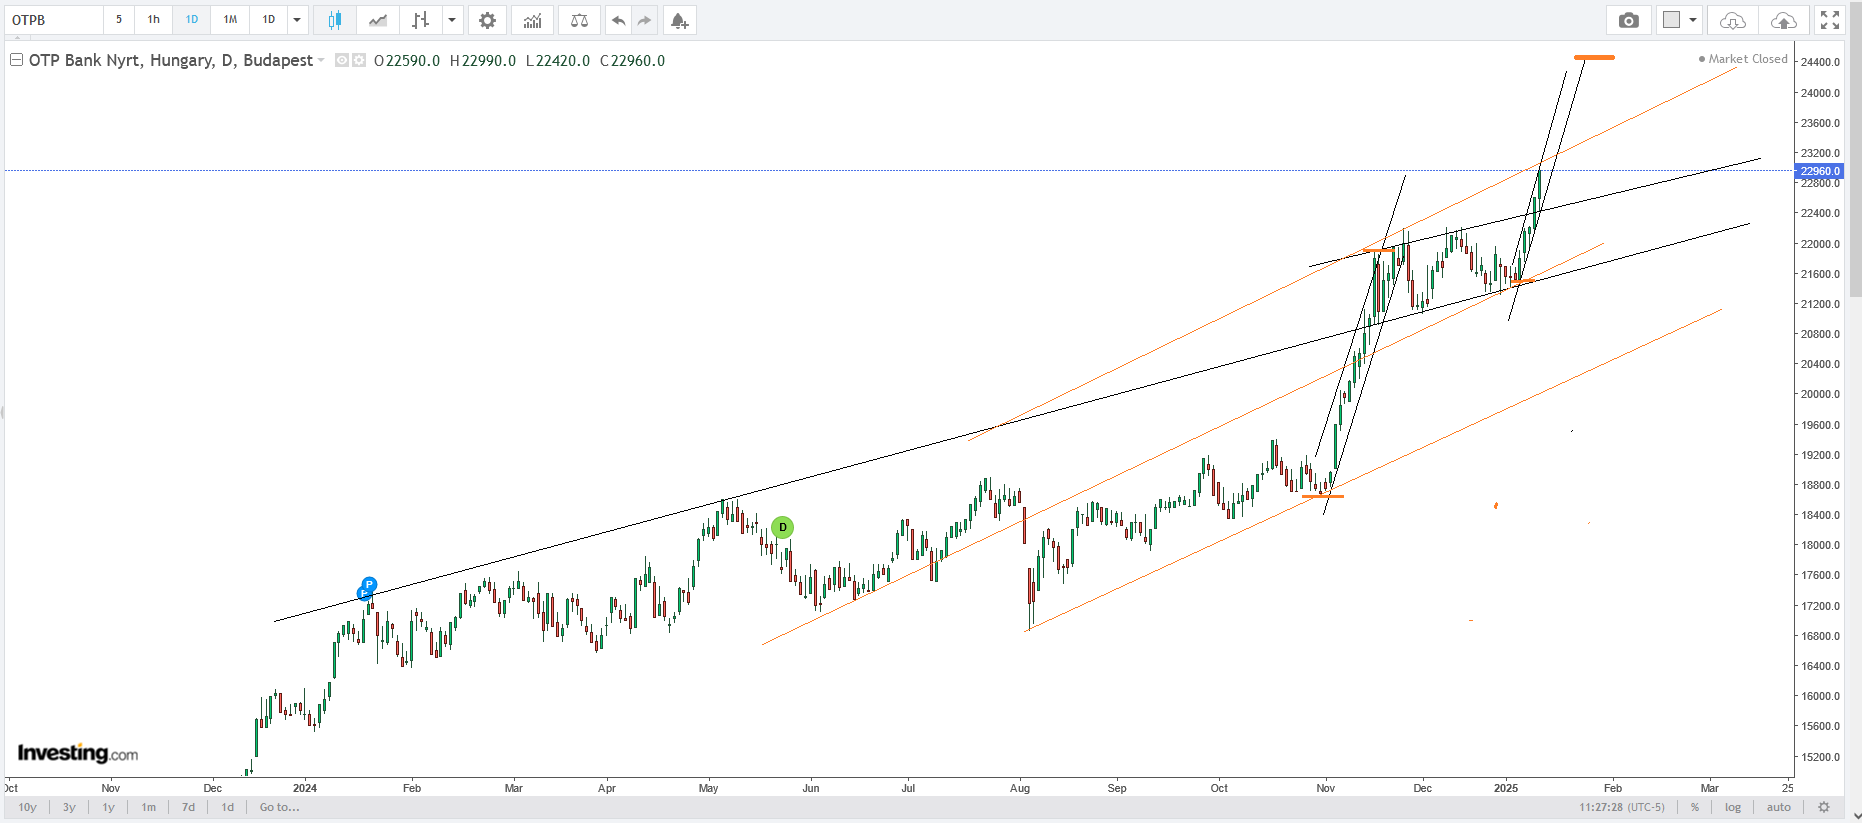Zoom the chart to 10y range
This screenshot has height=823, width=1862.
point(28,807)
